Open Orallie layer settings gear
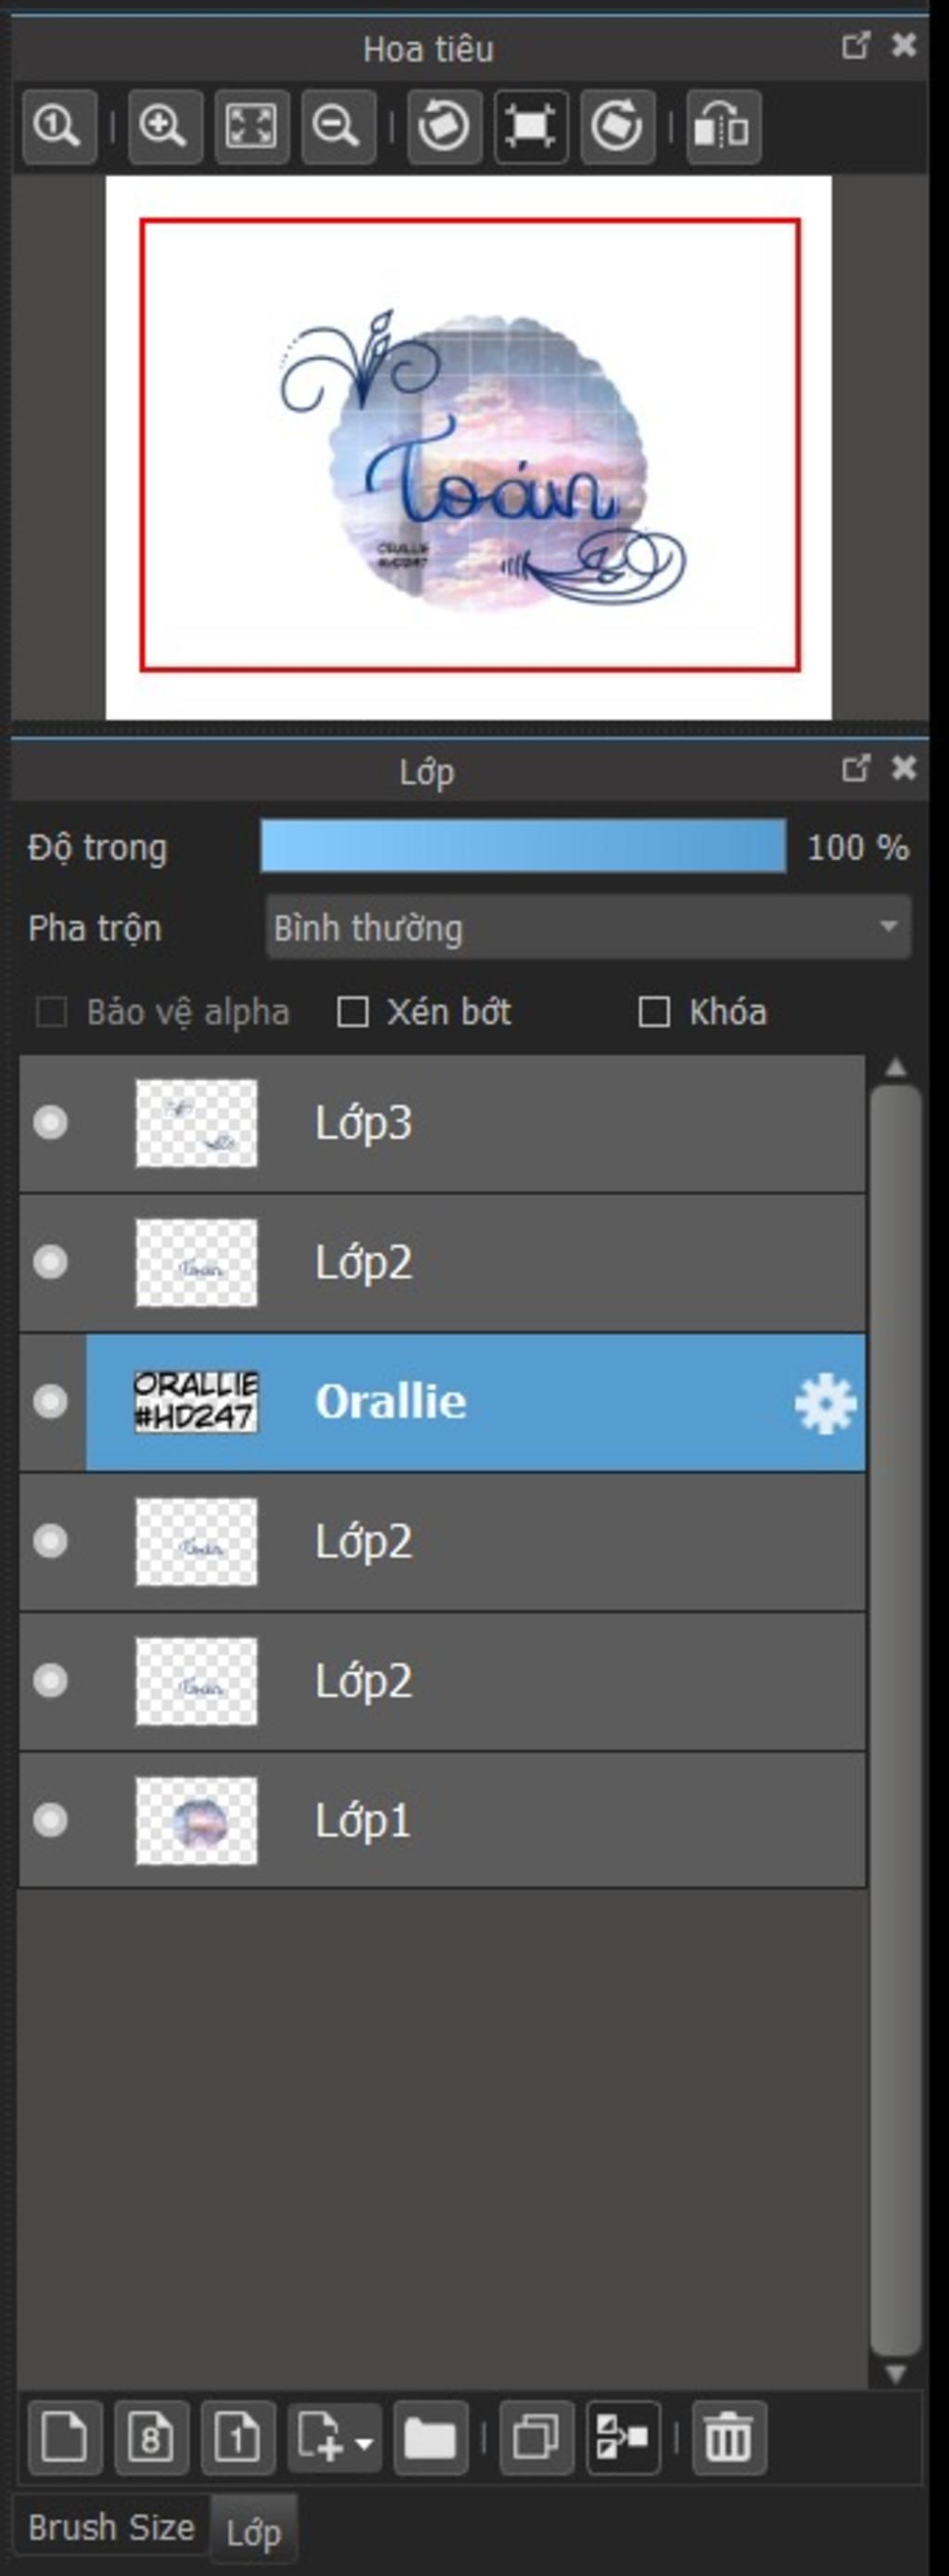This screenshot has height=2576, width=949. pos(825,1402)
